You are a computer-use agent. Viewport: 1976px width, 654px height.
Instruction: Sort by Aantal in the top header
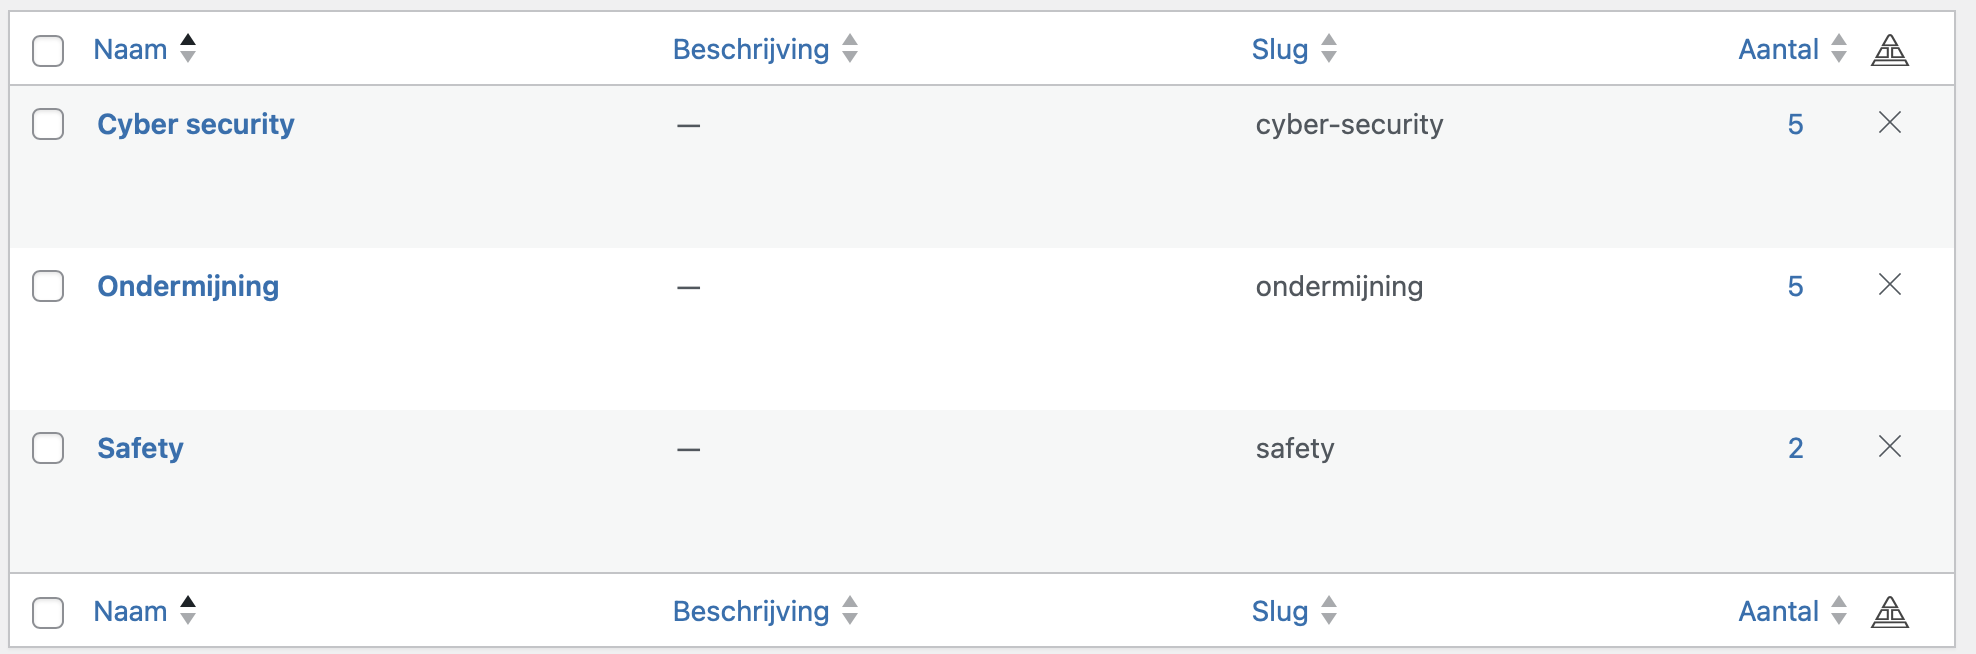[1778, 49]
